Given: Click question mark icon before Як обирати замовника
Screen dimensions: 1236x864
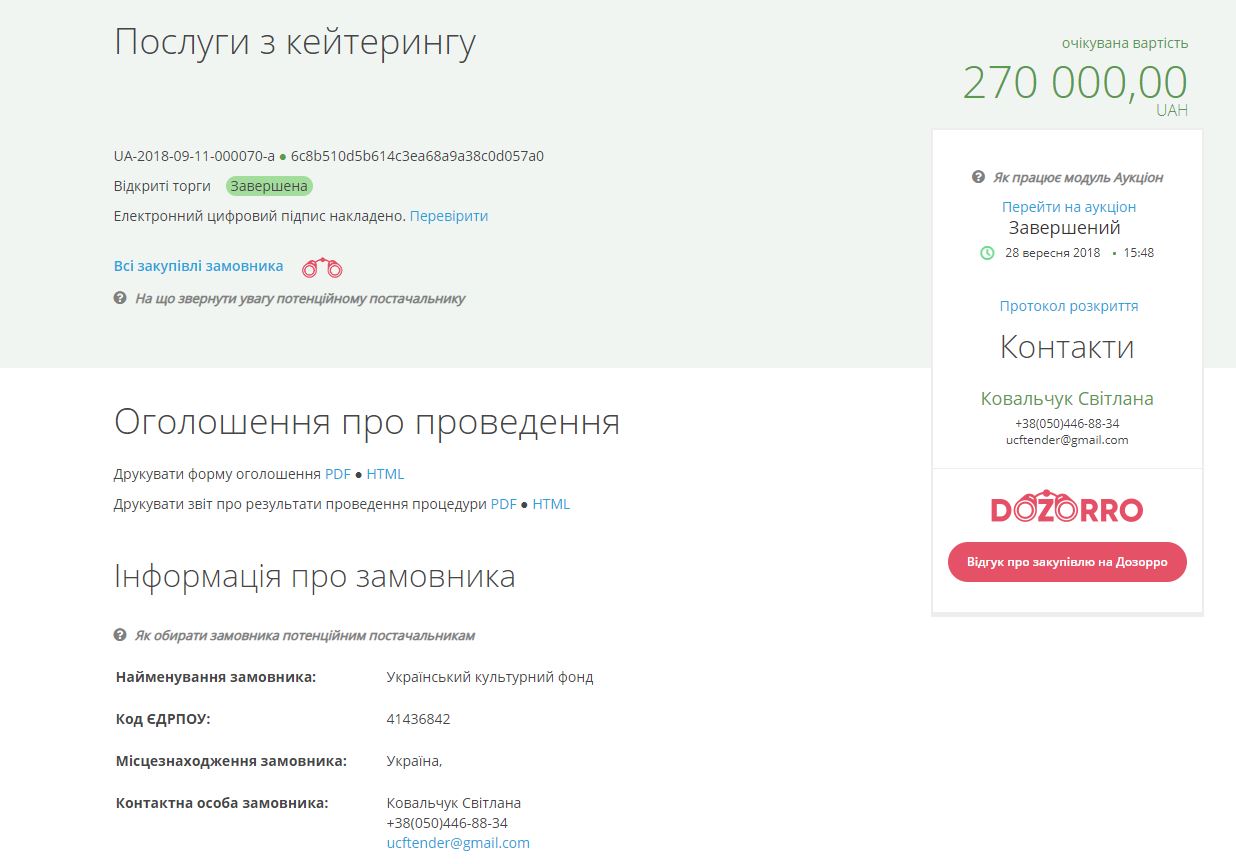Looking at the screenshot, I should tap(120, 635).
